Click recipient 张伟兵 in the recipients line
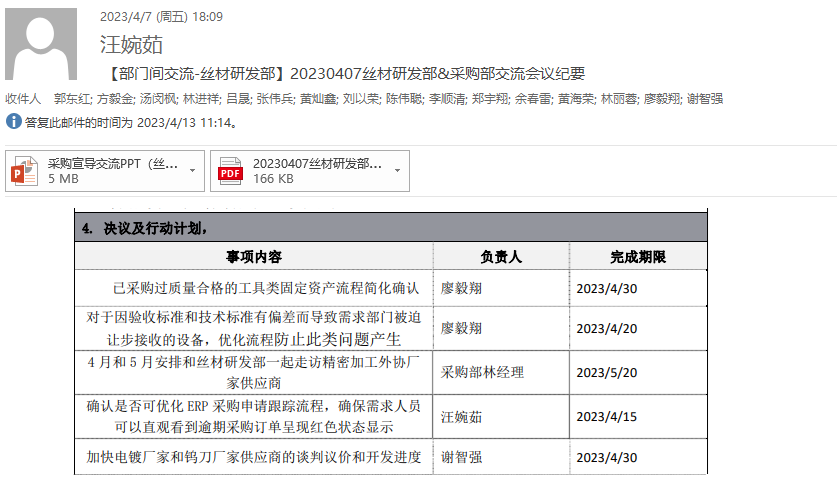 (x=274, y=99)
